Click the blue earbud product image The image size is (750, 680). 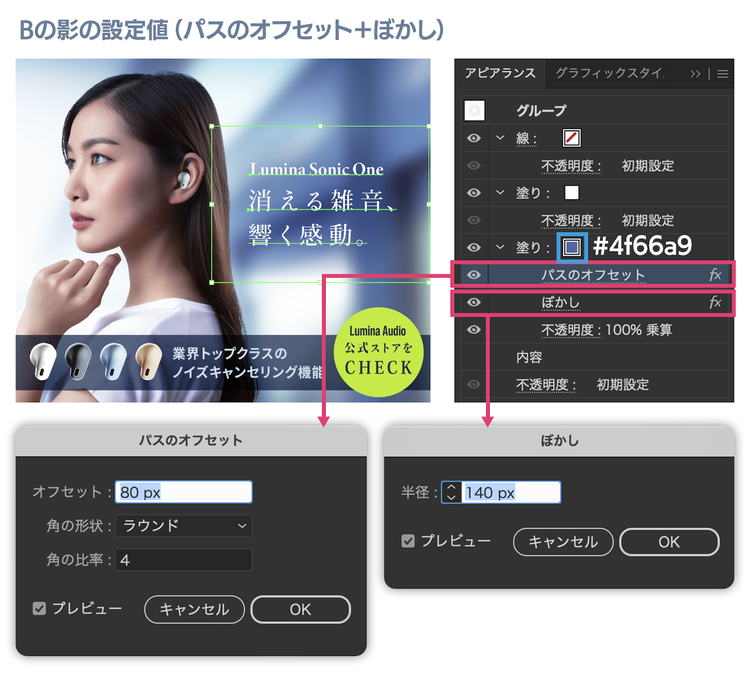point(113,362)
